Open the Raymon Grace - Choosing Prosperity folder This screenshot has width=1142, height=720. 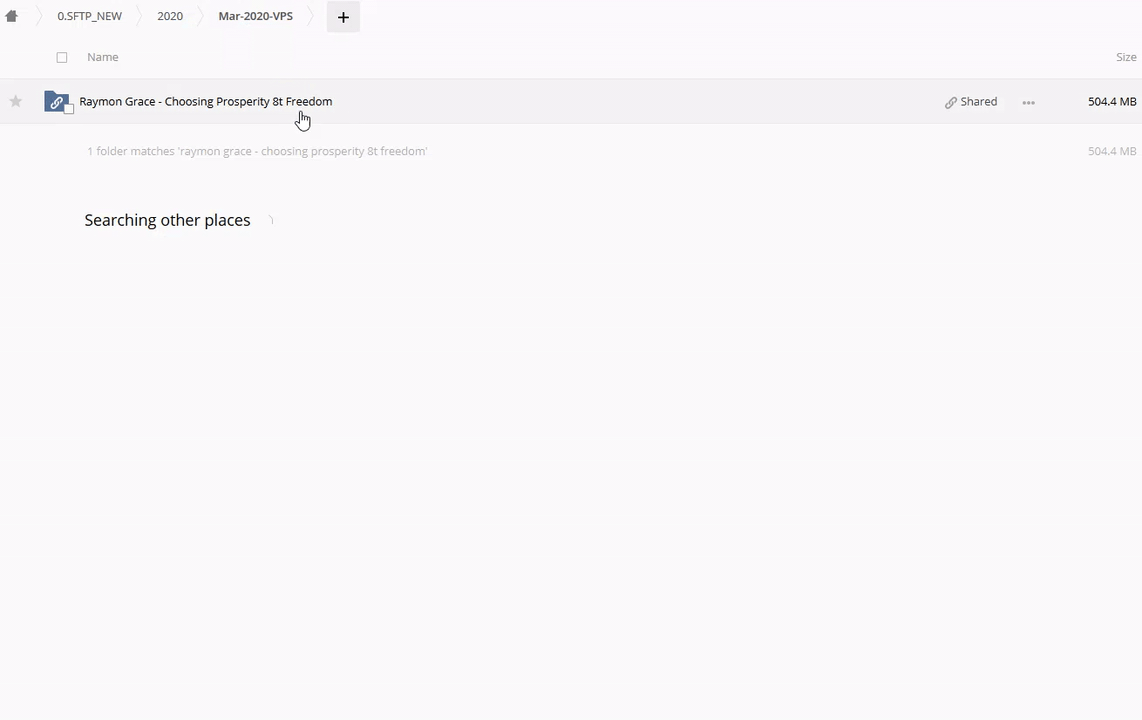[205, 101]
